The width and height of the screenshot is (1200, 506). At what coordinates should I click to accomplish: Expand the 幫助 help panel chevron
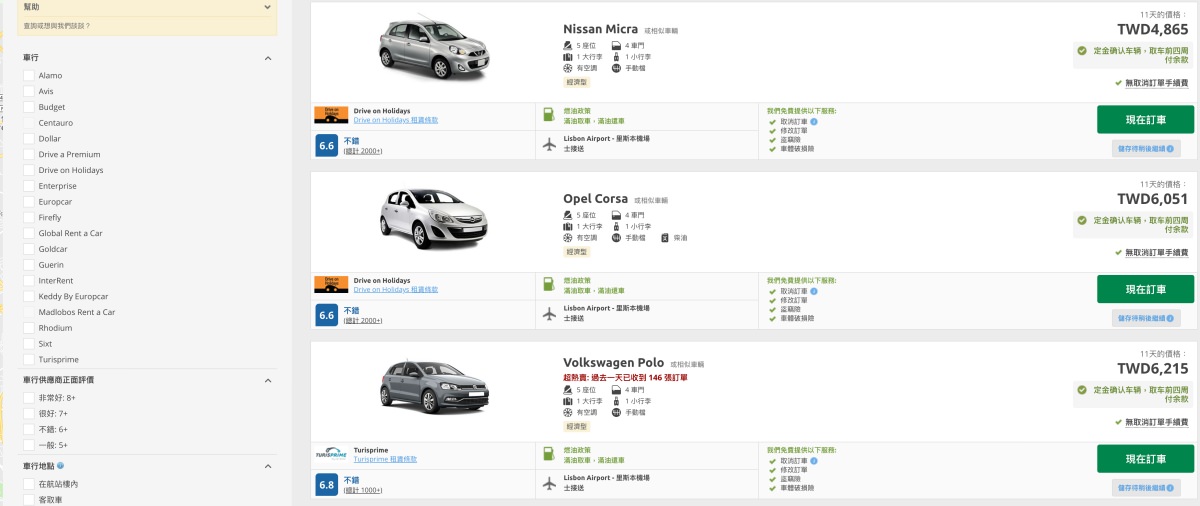click(268, 7)
